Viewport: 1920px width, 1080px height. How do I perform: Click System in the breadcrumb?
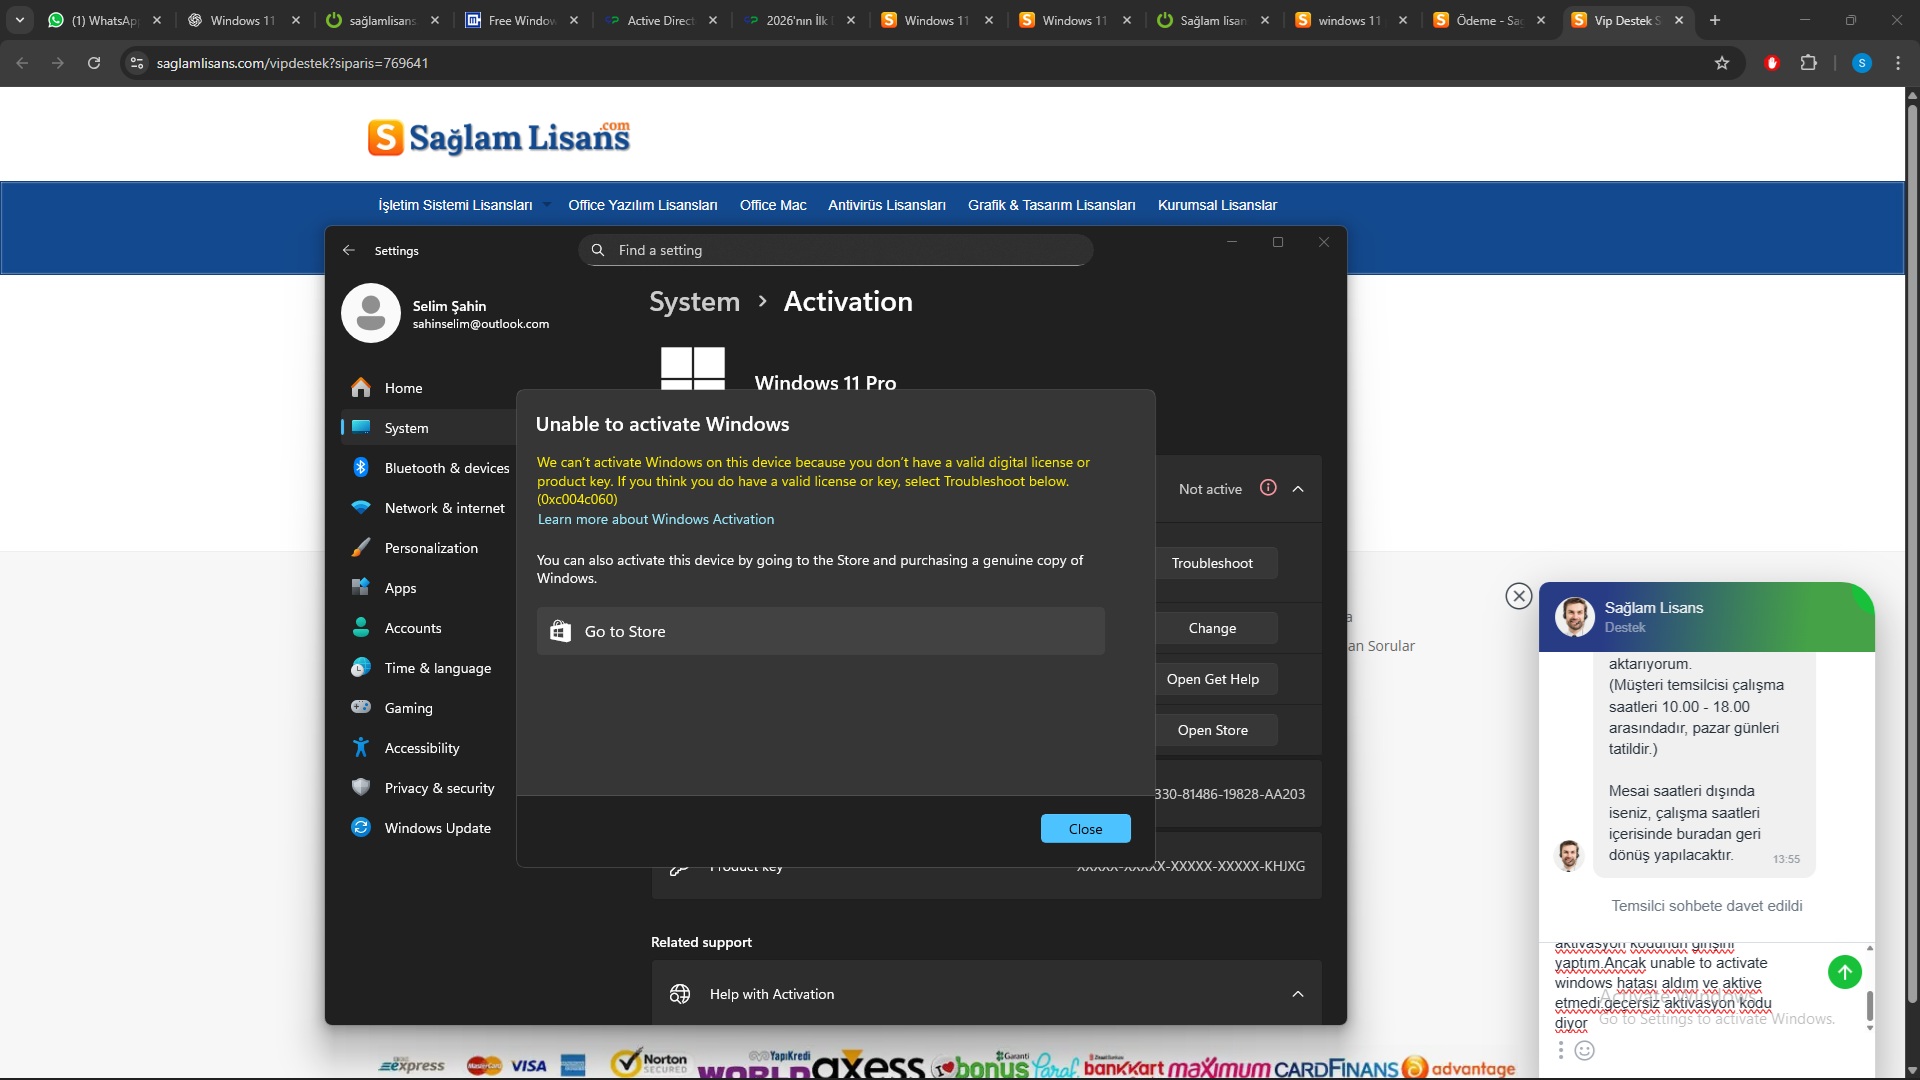coord(694,301)
